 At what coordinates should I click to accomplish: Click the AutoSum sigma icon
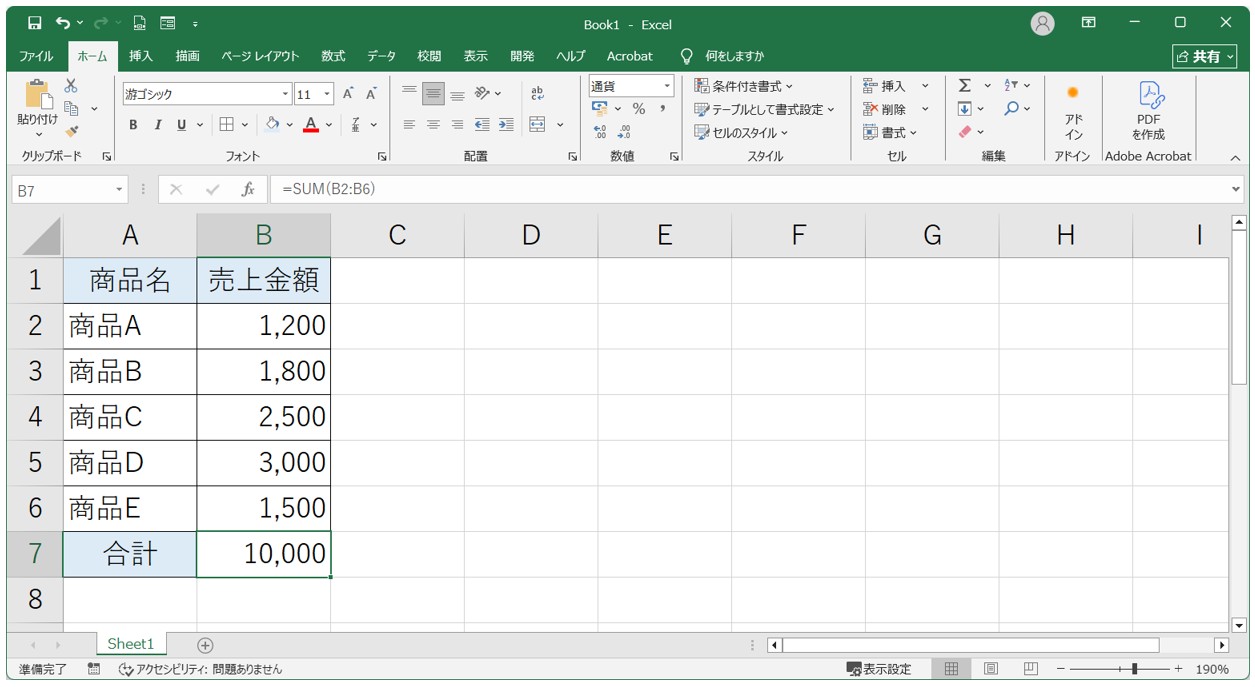(964, 86)
